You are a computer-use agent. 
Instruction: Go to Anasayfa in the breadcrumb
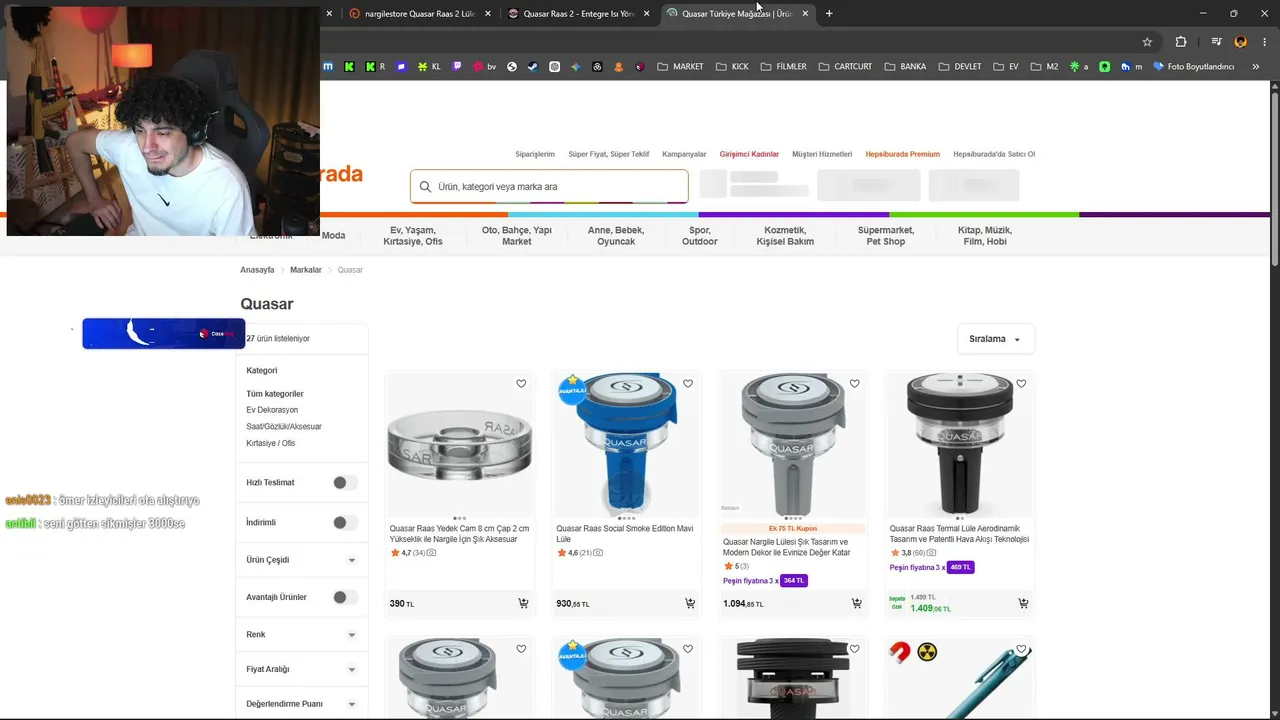(257, 270)
